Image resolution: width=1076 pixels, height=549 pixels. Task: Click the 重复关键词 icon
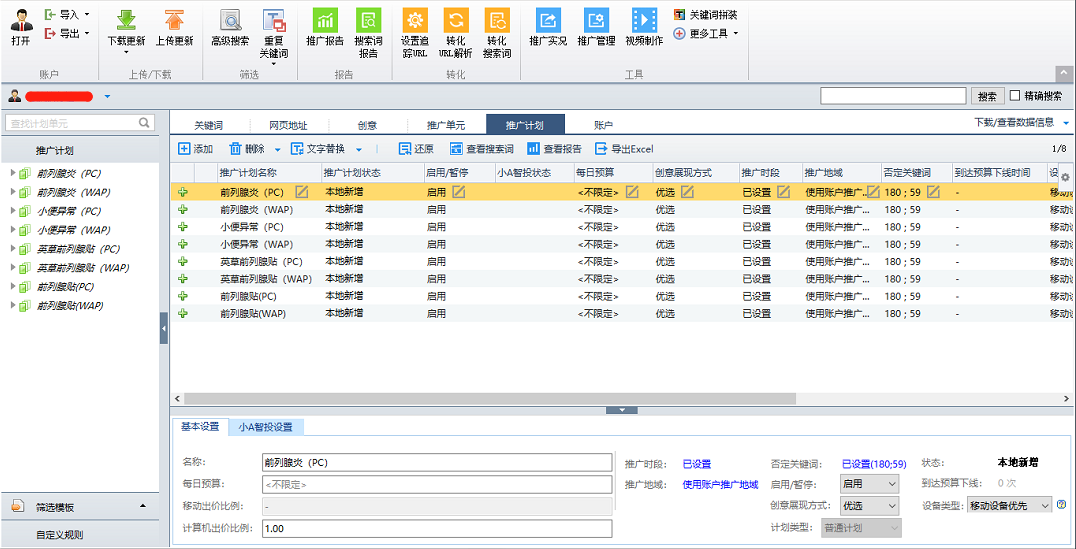[274, 21]
